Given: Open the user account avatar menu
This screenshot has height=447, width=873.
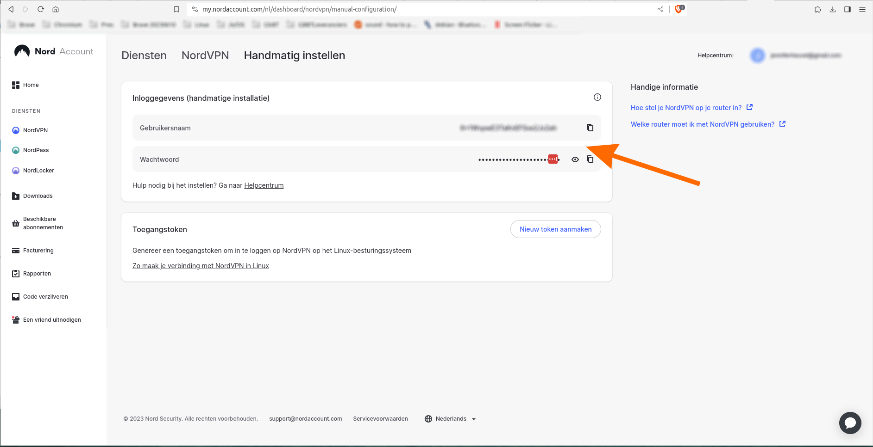Looking at the screenshot, I should coord(757,55).
